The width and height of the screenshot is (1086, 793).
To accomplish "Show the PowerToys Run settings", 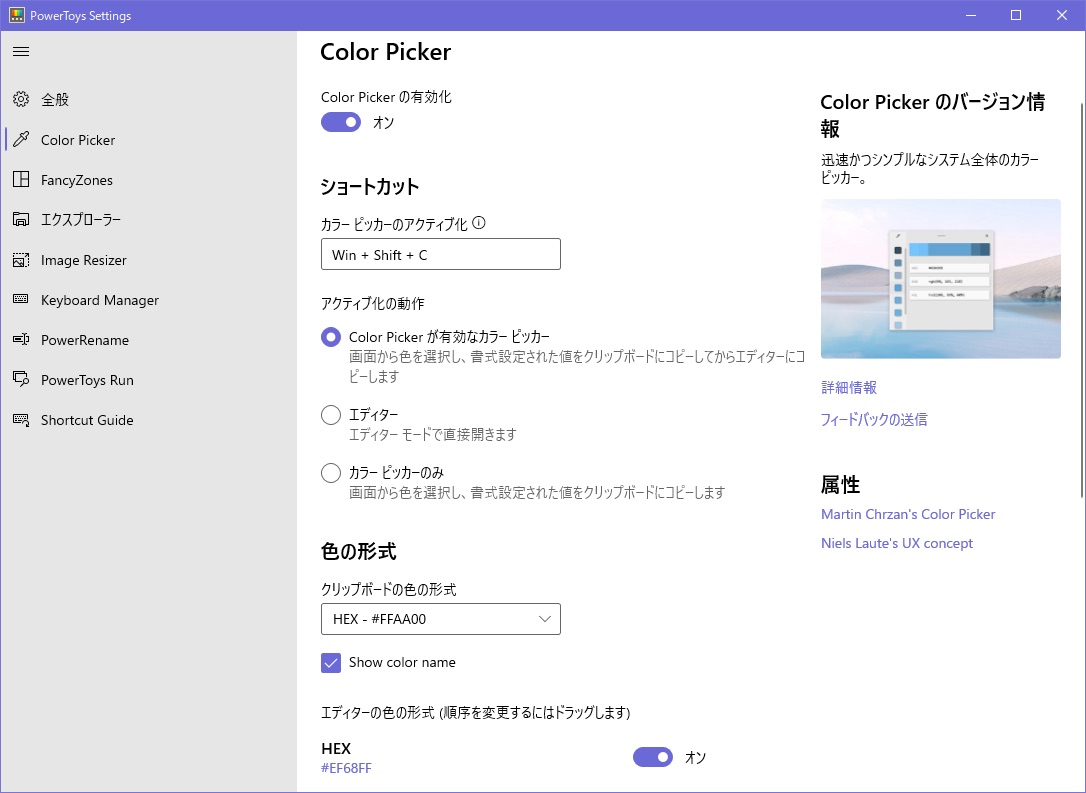I will [148, 380].
